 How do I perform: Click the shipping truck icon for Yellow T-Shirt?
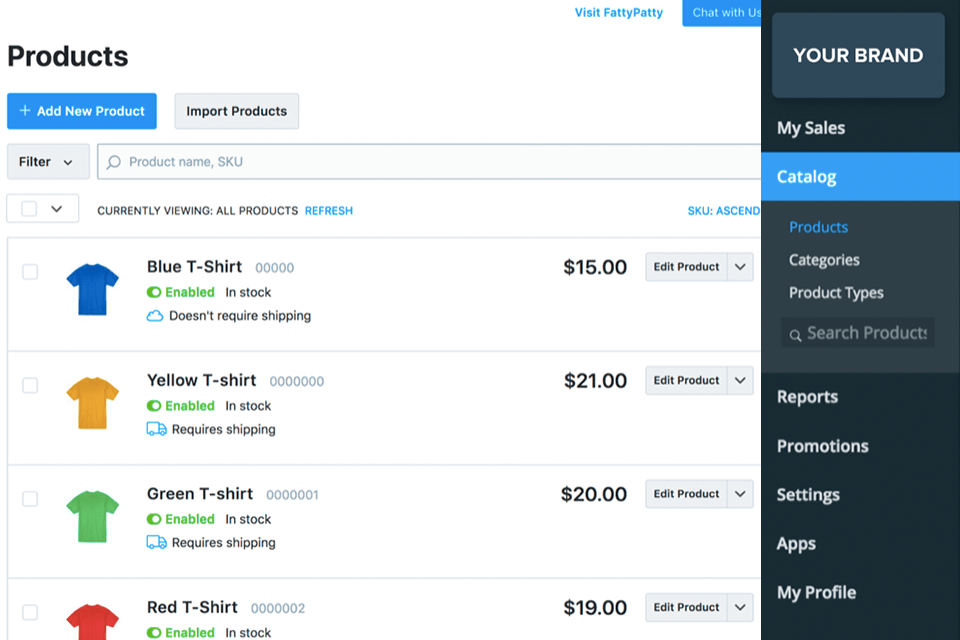[154, 429]
